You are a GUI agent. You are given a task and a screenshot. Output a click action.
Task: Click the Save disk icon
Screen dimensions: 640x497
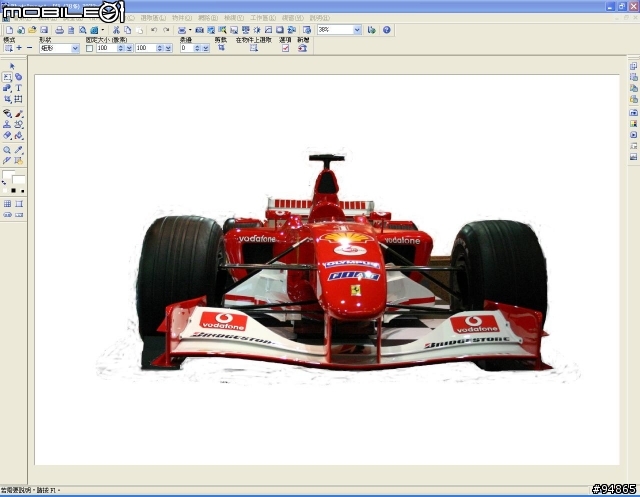click(44, 30)
